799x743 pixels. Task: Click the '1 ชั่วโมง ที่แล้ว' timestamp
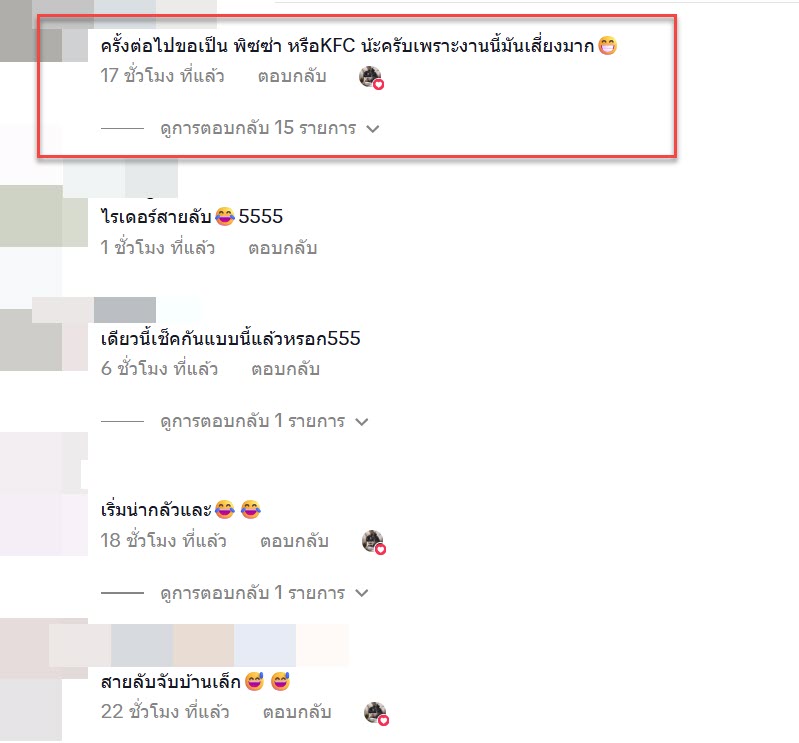157,248
